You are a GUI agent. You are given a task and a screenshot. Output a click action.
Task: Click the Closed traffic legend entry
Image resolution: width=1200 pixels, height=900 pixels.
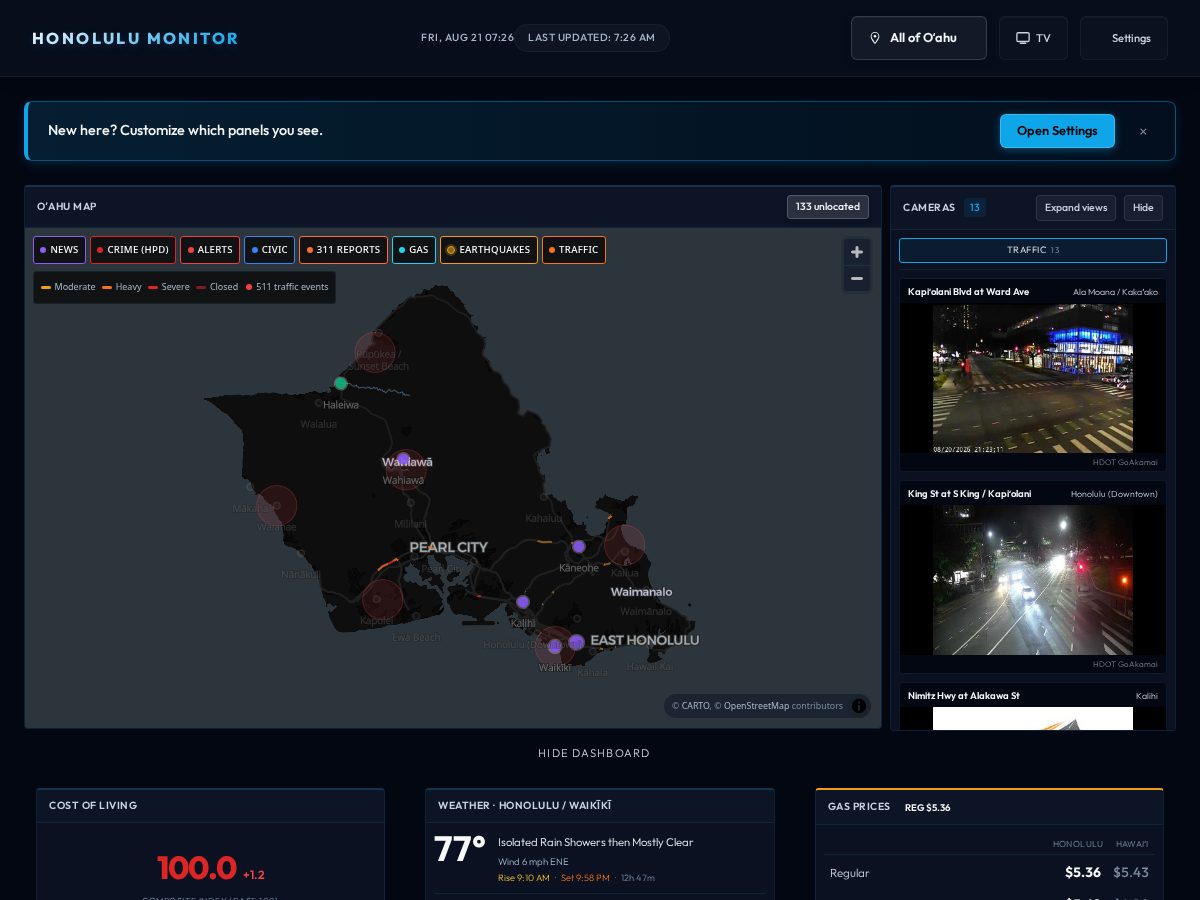coord(217,287)
